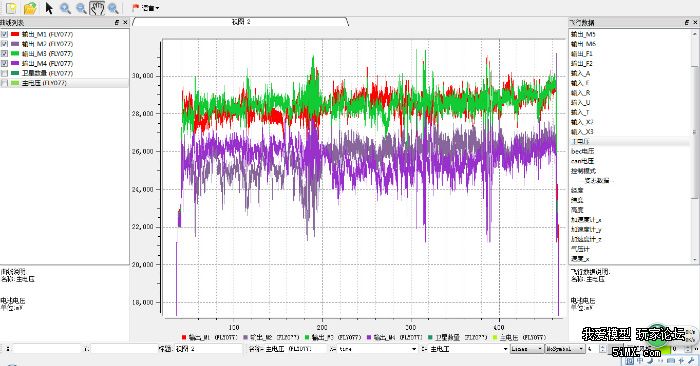Select 加速度计_y in flight data list

(x=586, y=229)
